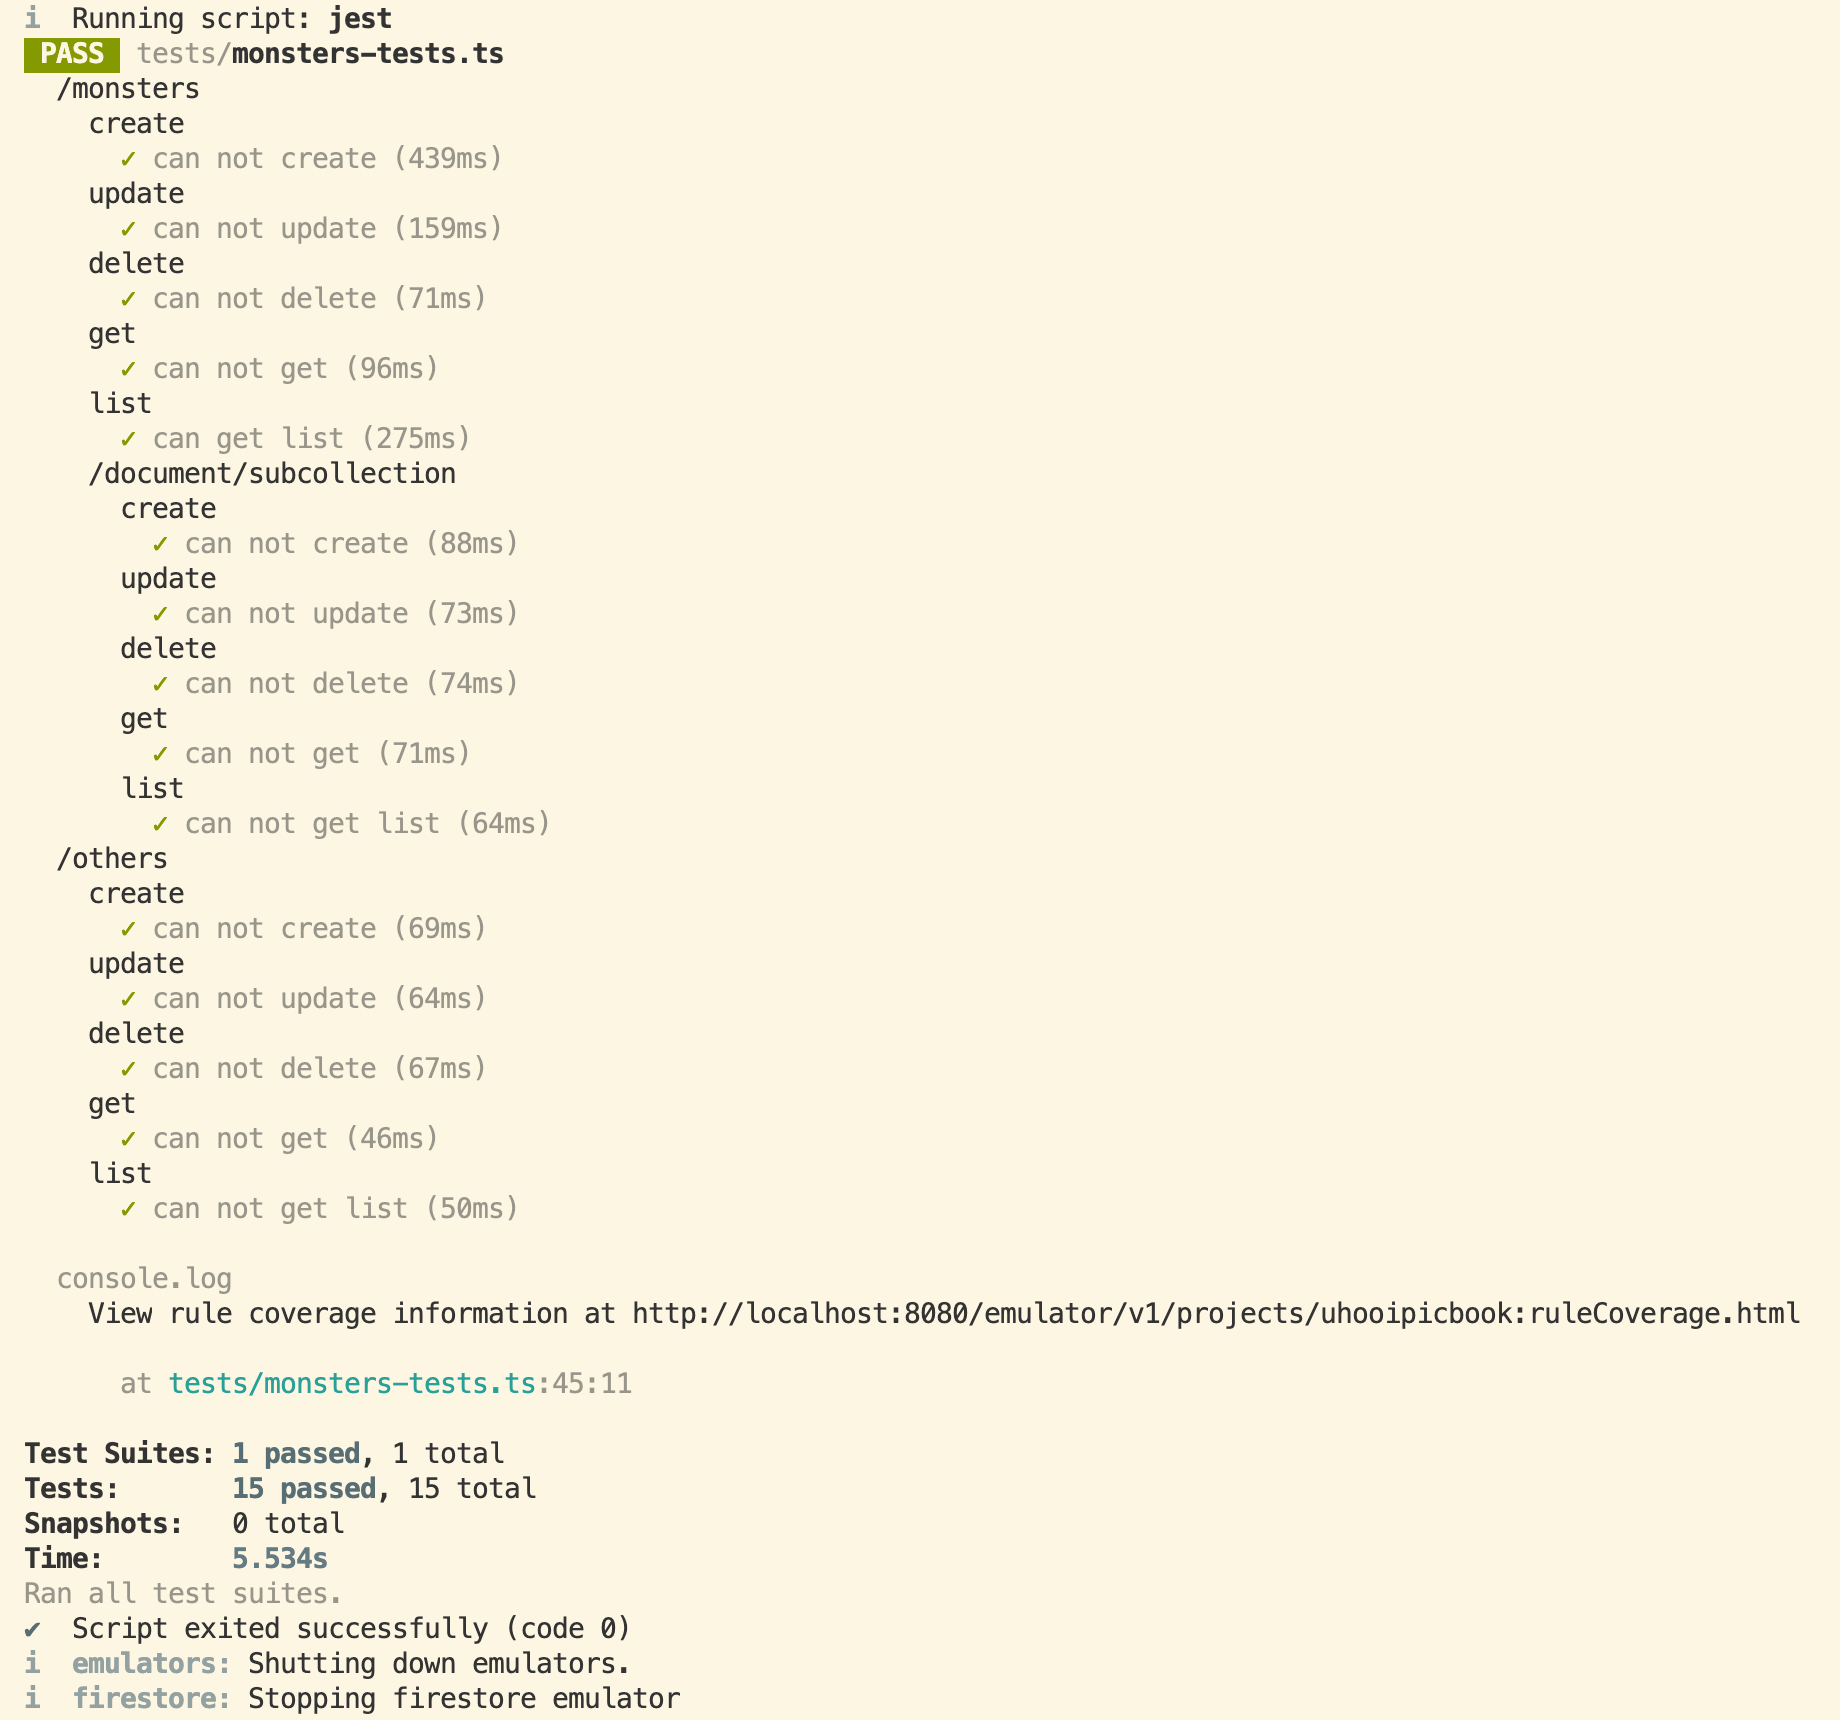
Task: Click the 'Snapshots:' summary label
Action: pos(104,1524)
